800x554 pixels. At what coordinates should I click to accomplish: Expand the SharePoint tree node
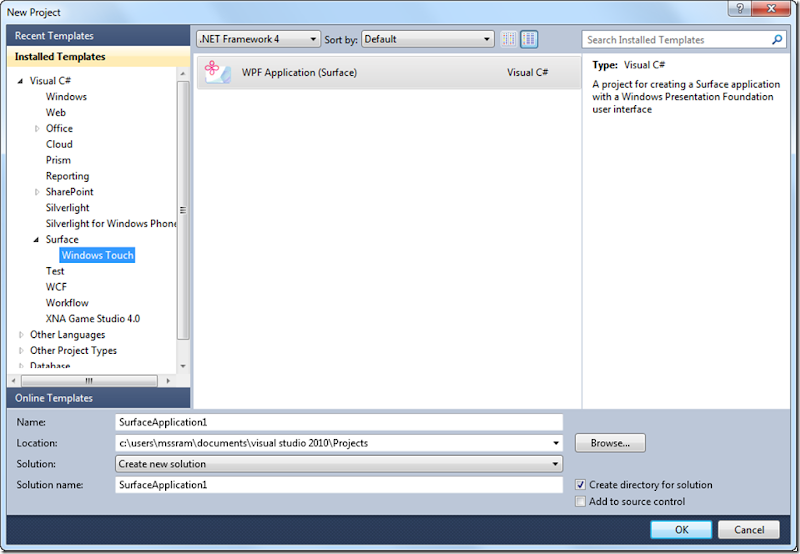pos(37,192)
